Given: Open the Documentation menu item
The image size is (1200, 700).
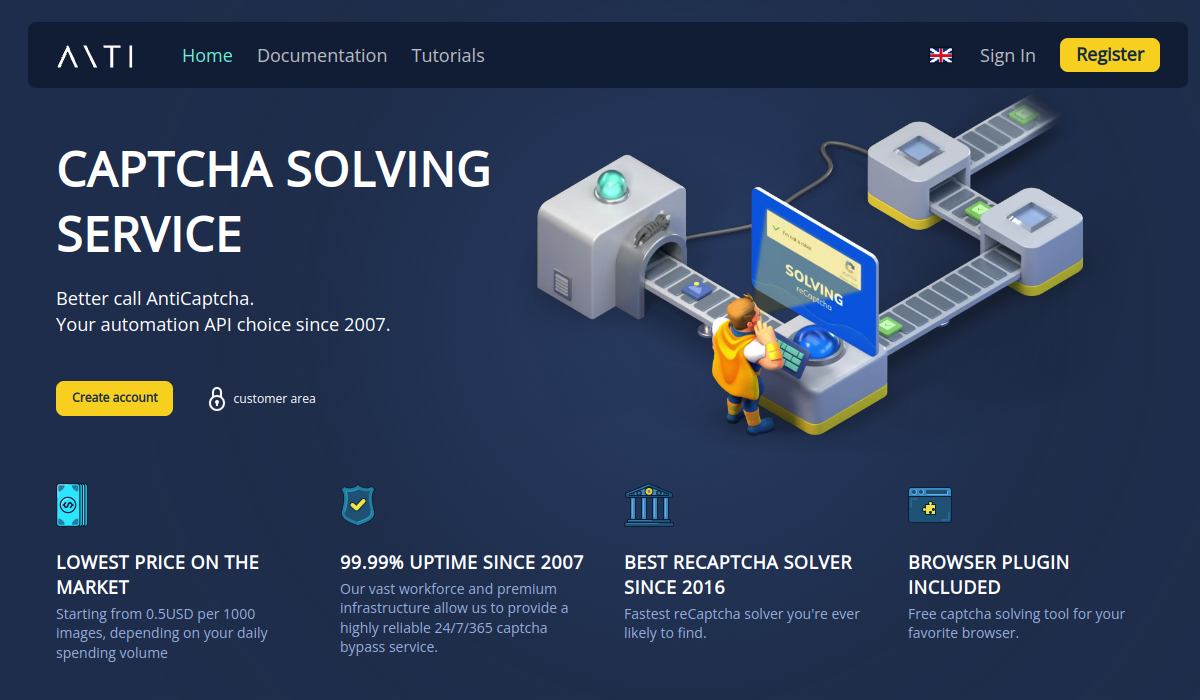Looking at the screenshot, I should coord(322,56).
